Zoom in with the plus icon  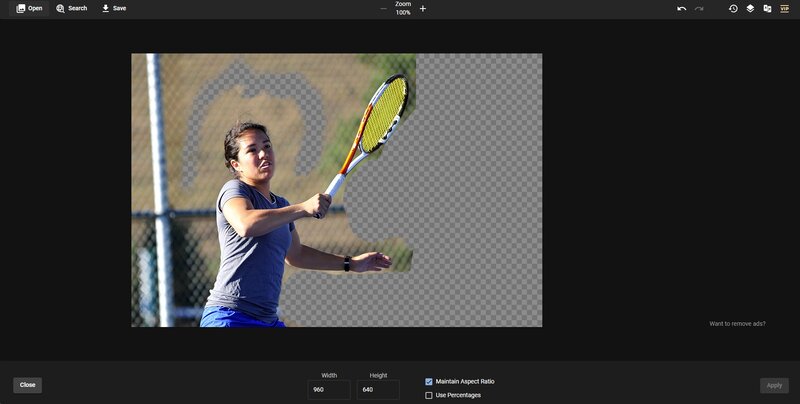click(422, 9)
